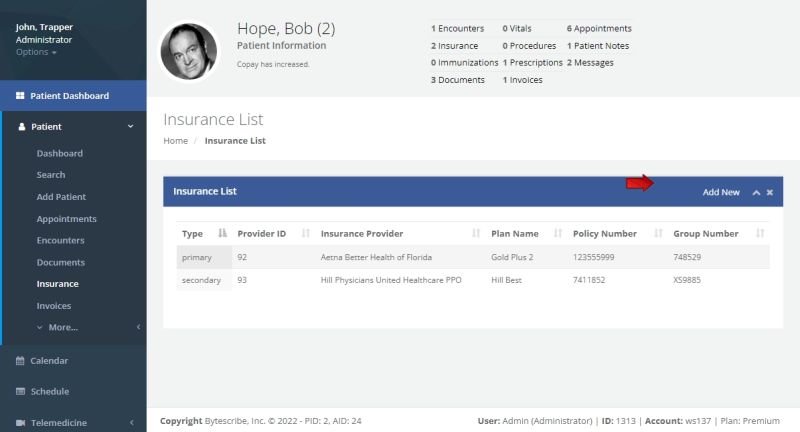
Task: Open Encounters in the sidebar
Action: 60,240
